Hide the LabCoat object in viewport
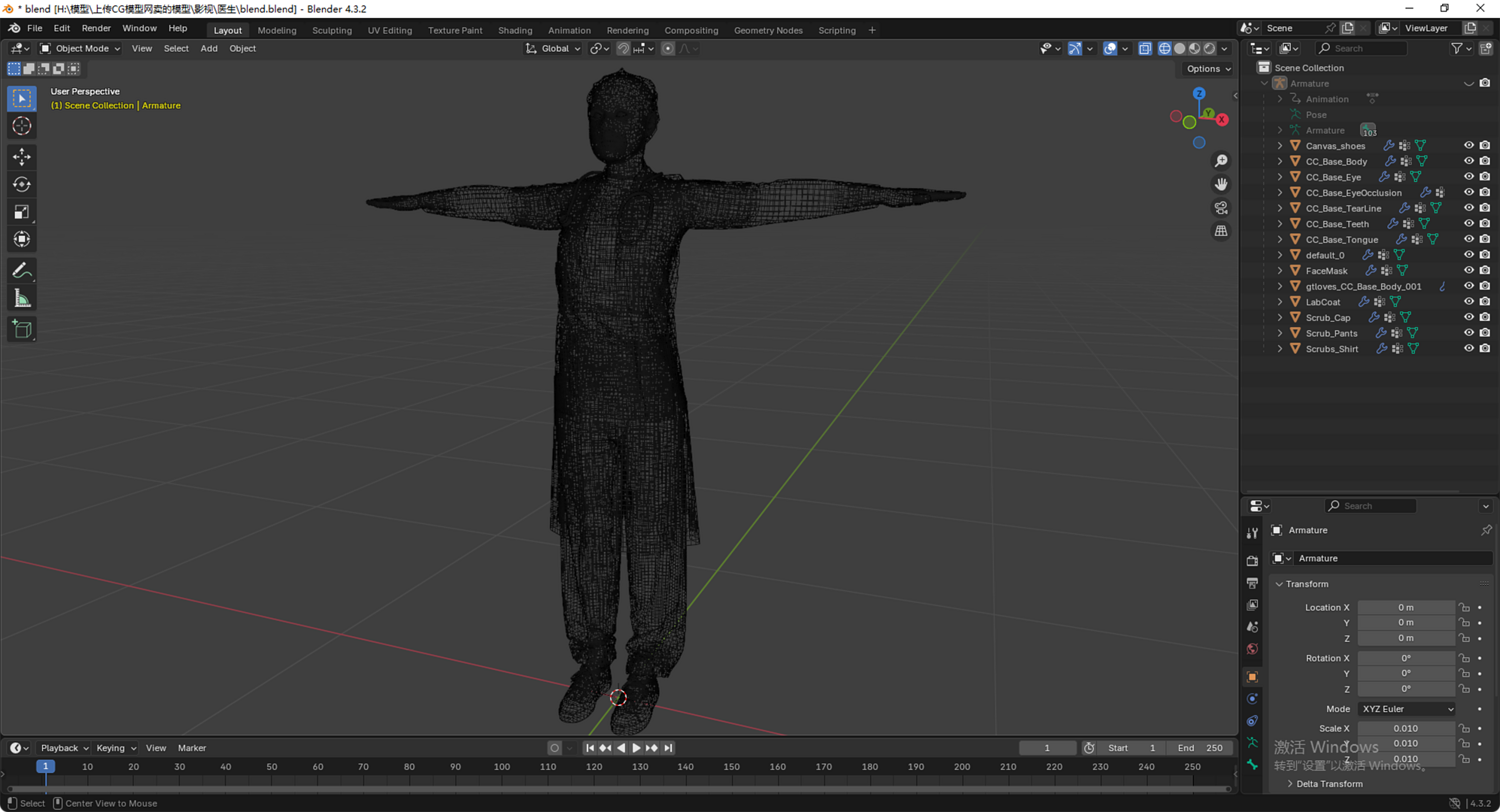 pyautogui.click(x=1469, y=302)
